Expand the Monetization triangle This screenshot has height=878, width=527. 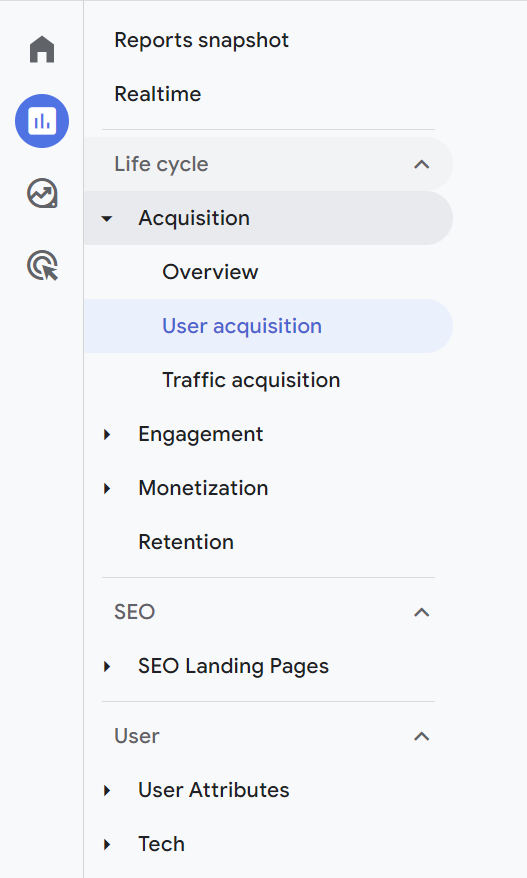[x=106, y=488]
